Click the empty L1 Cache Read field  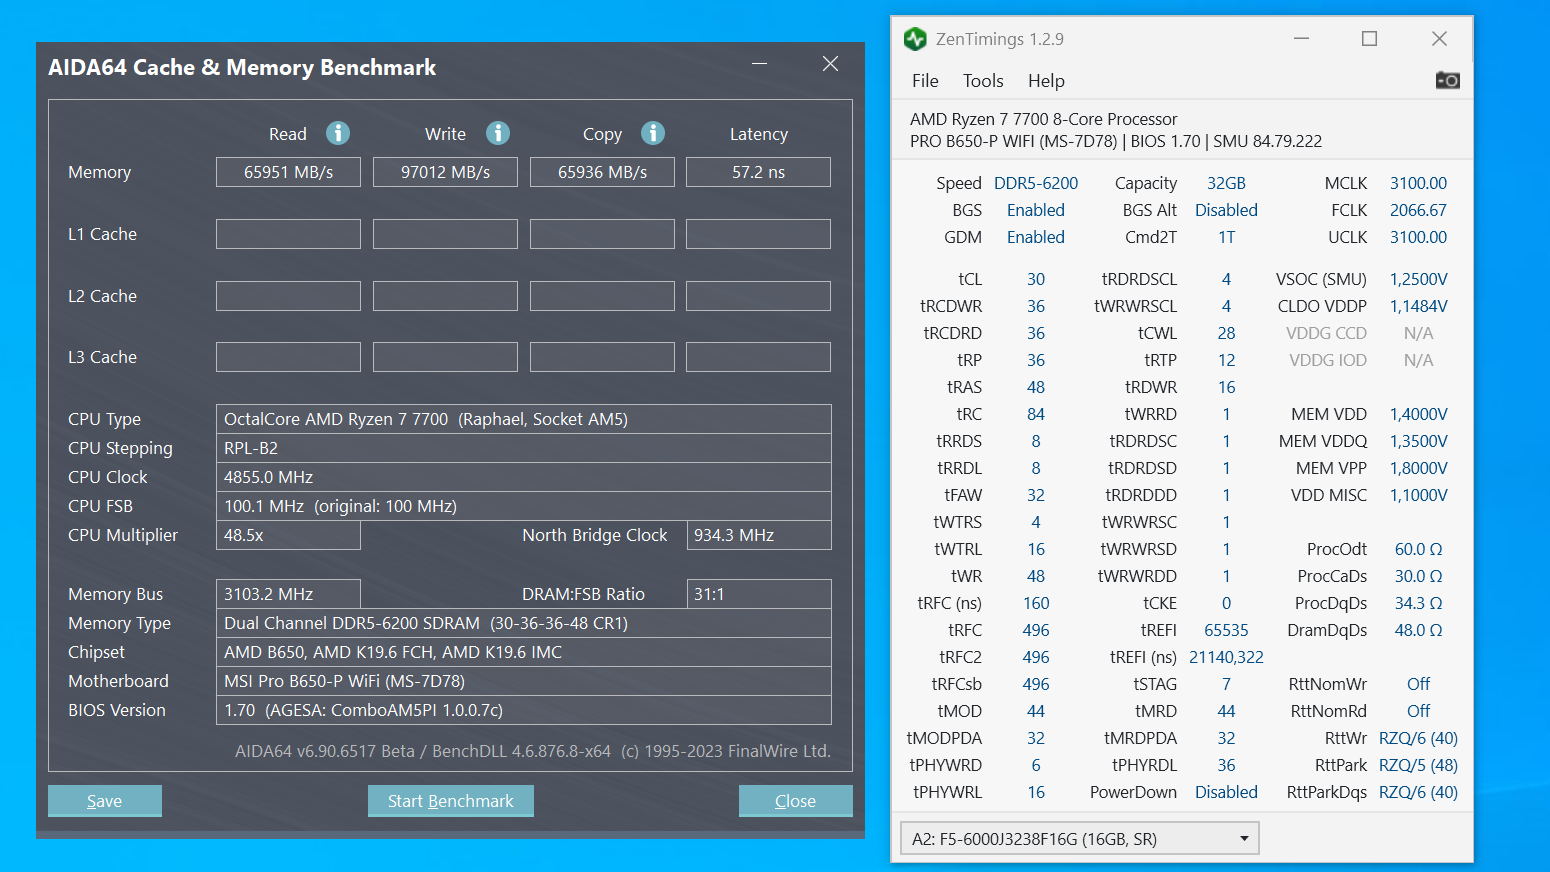coord(288,234)
